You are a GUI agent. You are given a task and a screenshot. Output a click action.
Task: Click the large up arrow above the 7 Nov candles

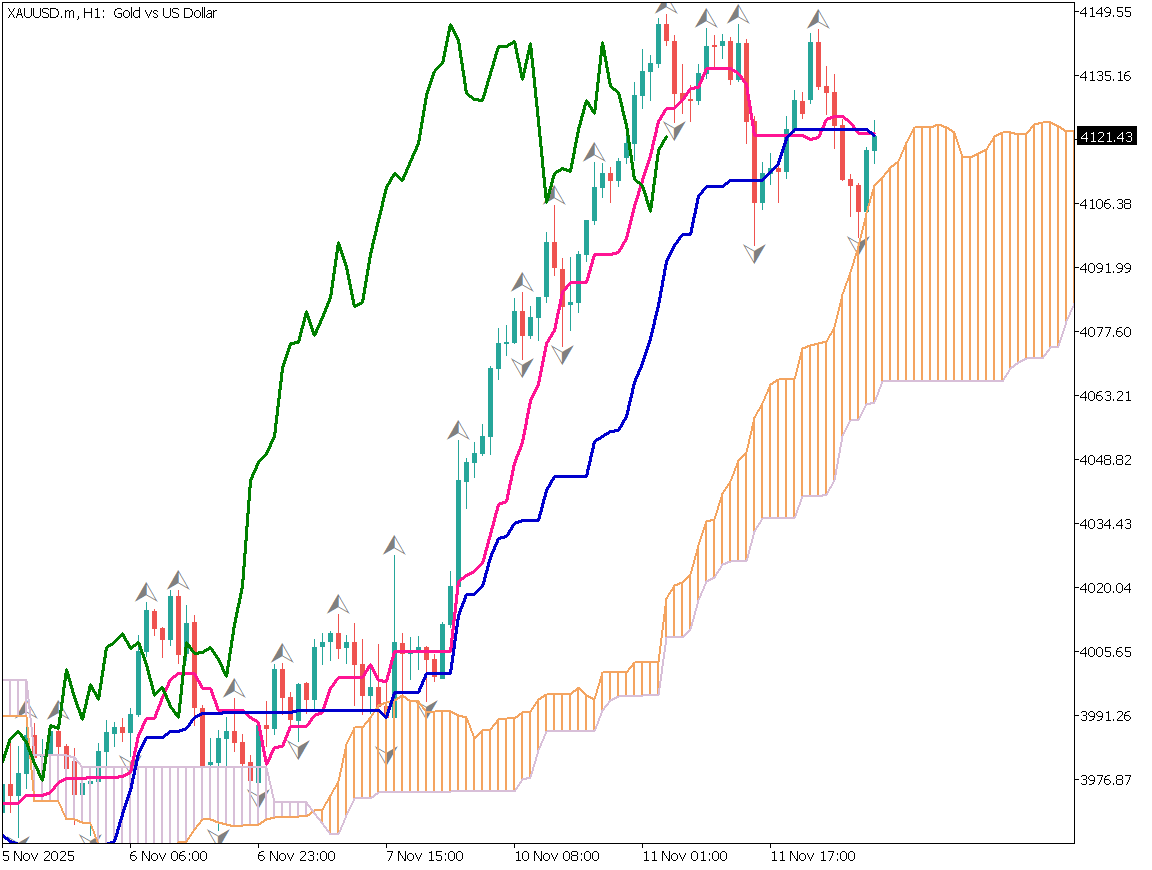[x=393, y=545]
